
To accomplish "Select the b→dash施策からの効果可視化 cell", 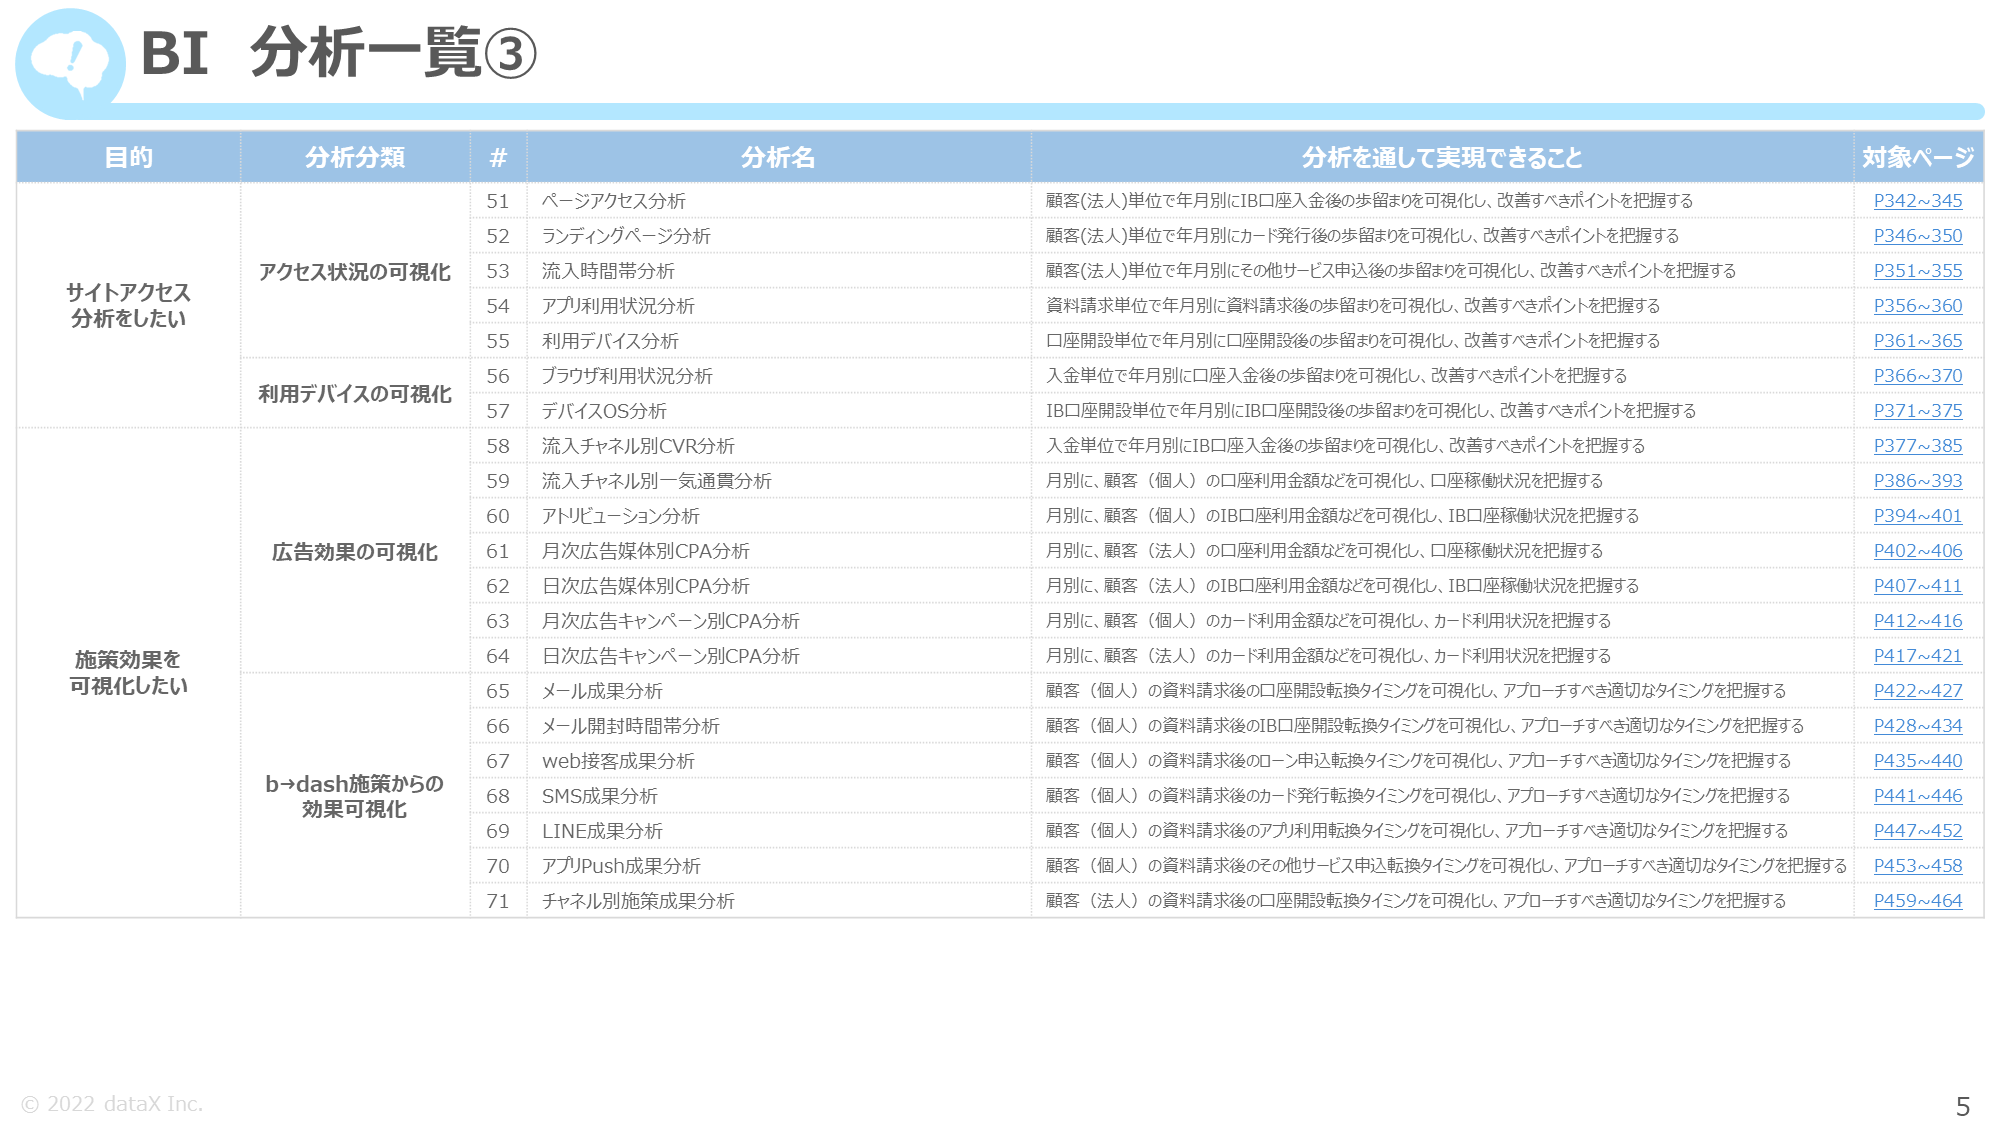I will [355, 796].
